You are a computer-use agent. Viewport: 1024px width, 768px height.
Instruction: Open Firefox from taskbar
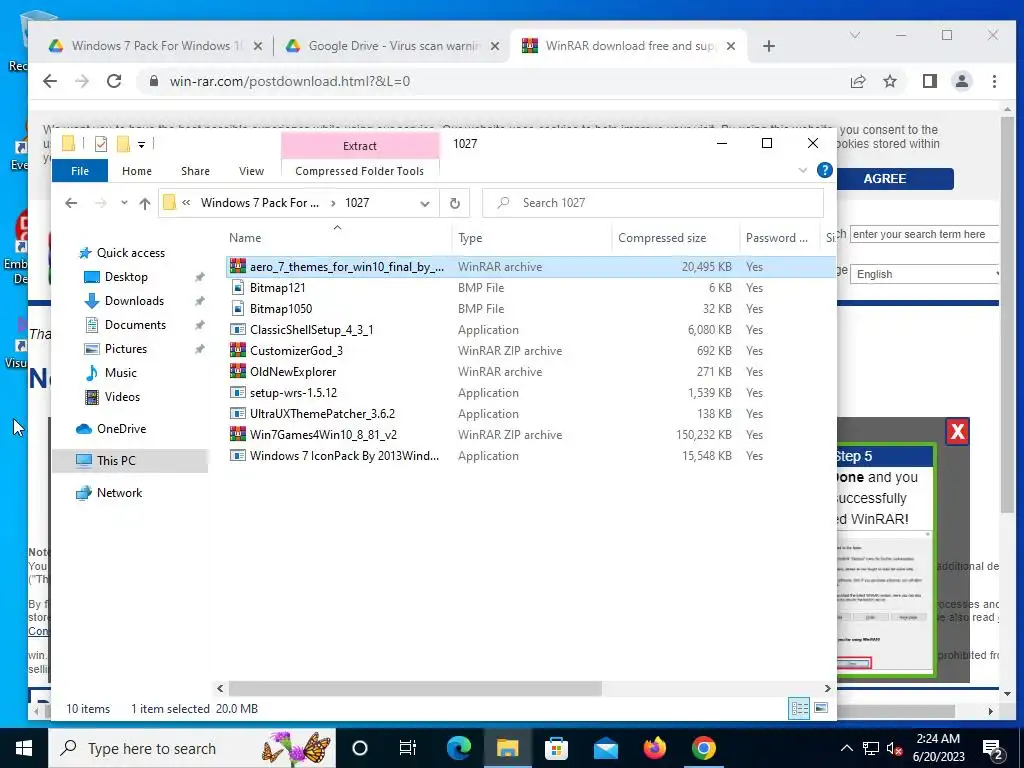pos(654,748)
